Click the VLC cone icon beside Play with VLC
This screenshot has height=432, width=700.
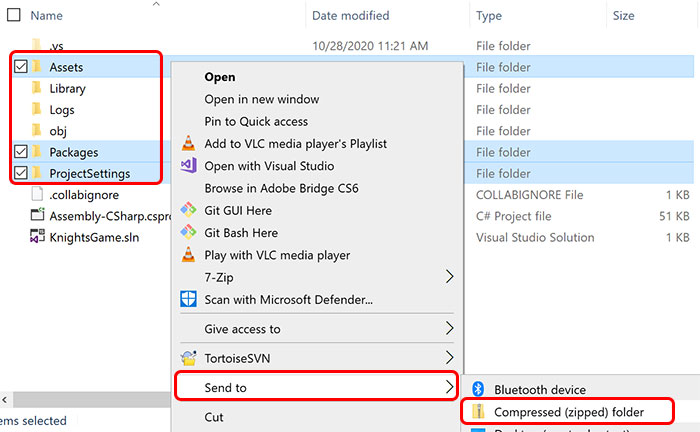188,254
